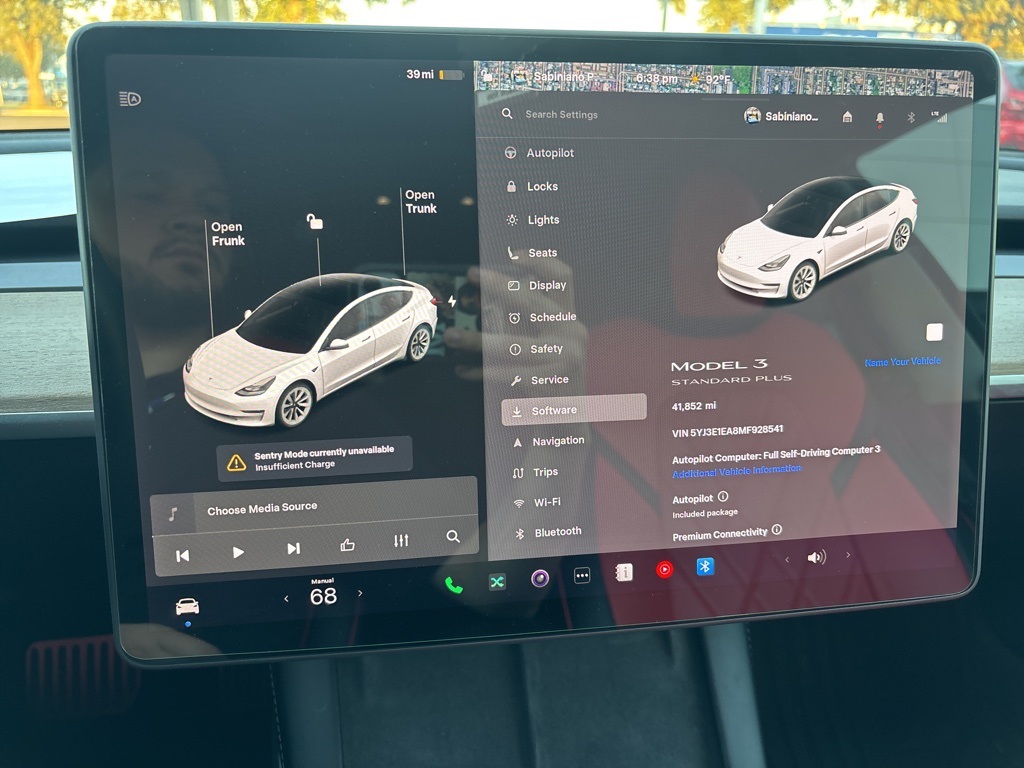Open the Sabiniano driver profile dropdown

(781, 116)
